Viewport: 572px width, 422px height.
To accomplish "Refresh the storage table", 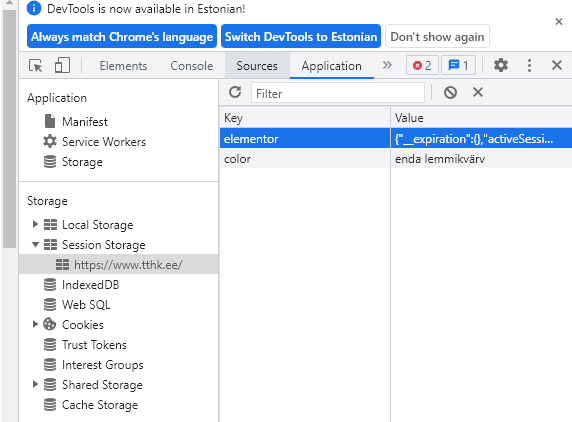I will coord(235,92).
